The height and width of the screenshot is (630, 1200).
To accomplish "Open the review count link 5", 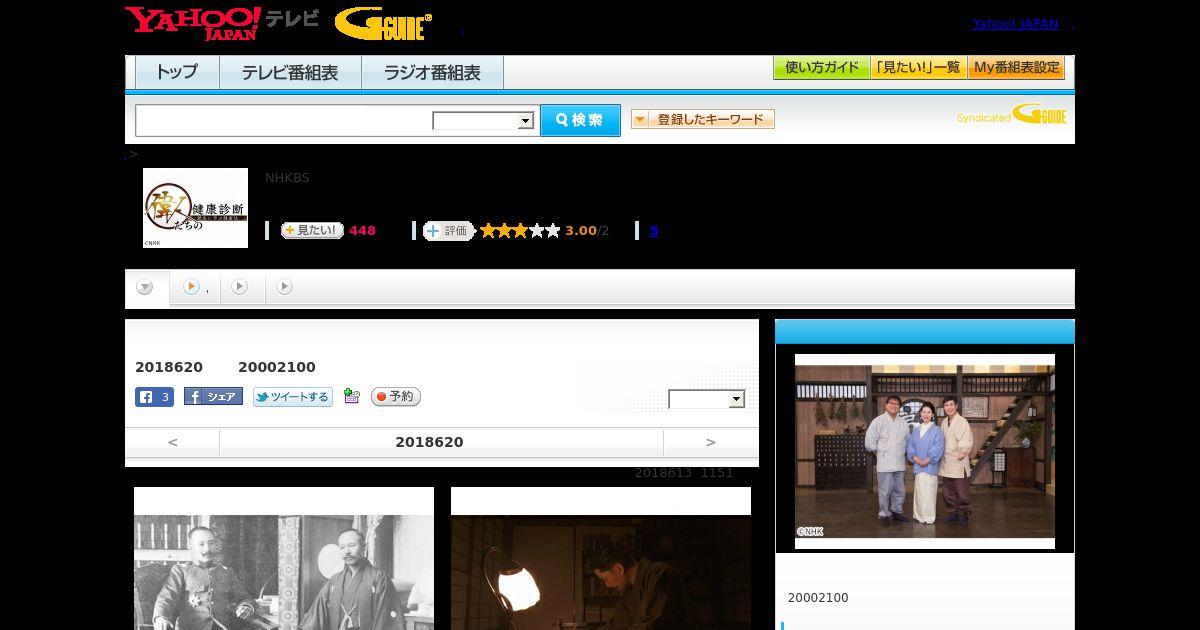I will (654, 231).
